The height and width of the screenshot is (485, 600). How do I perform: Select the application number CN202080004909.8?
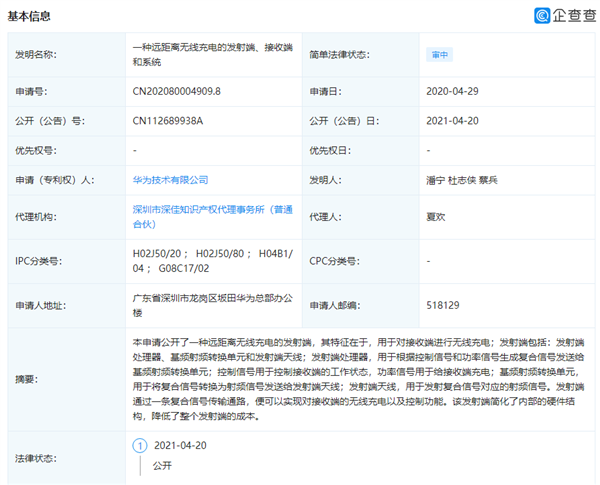179,90
